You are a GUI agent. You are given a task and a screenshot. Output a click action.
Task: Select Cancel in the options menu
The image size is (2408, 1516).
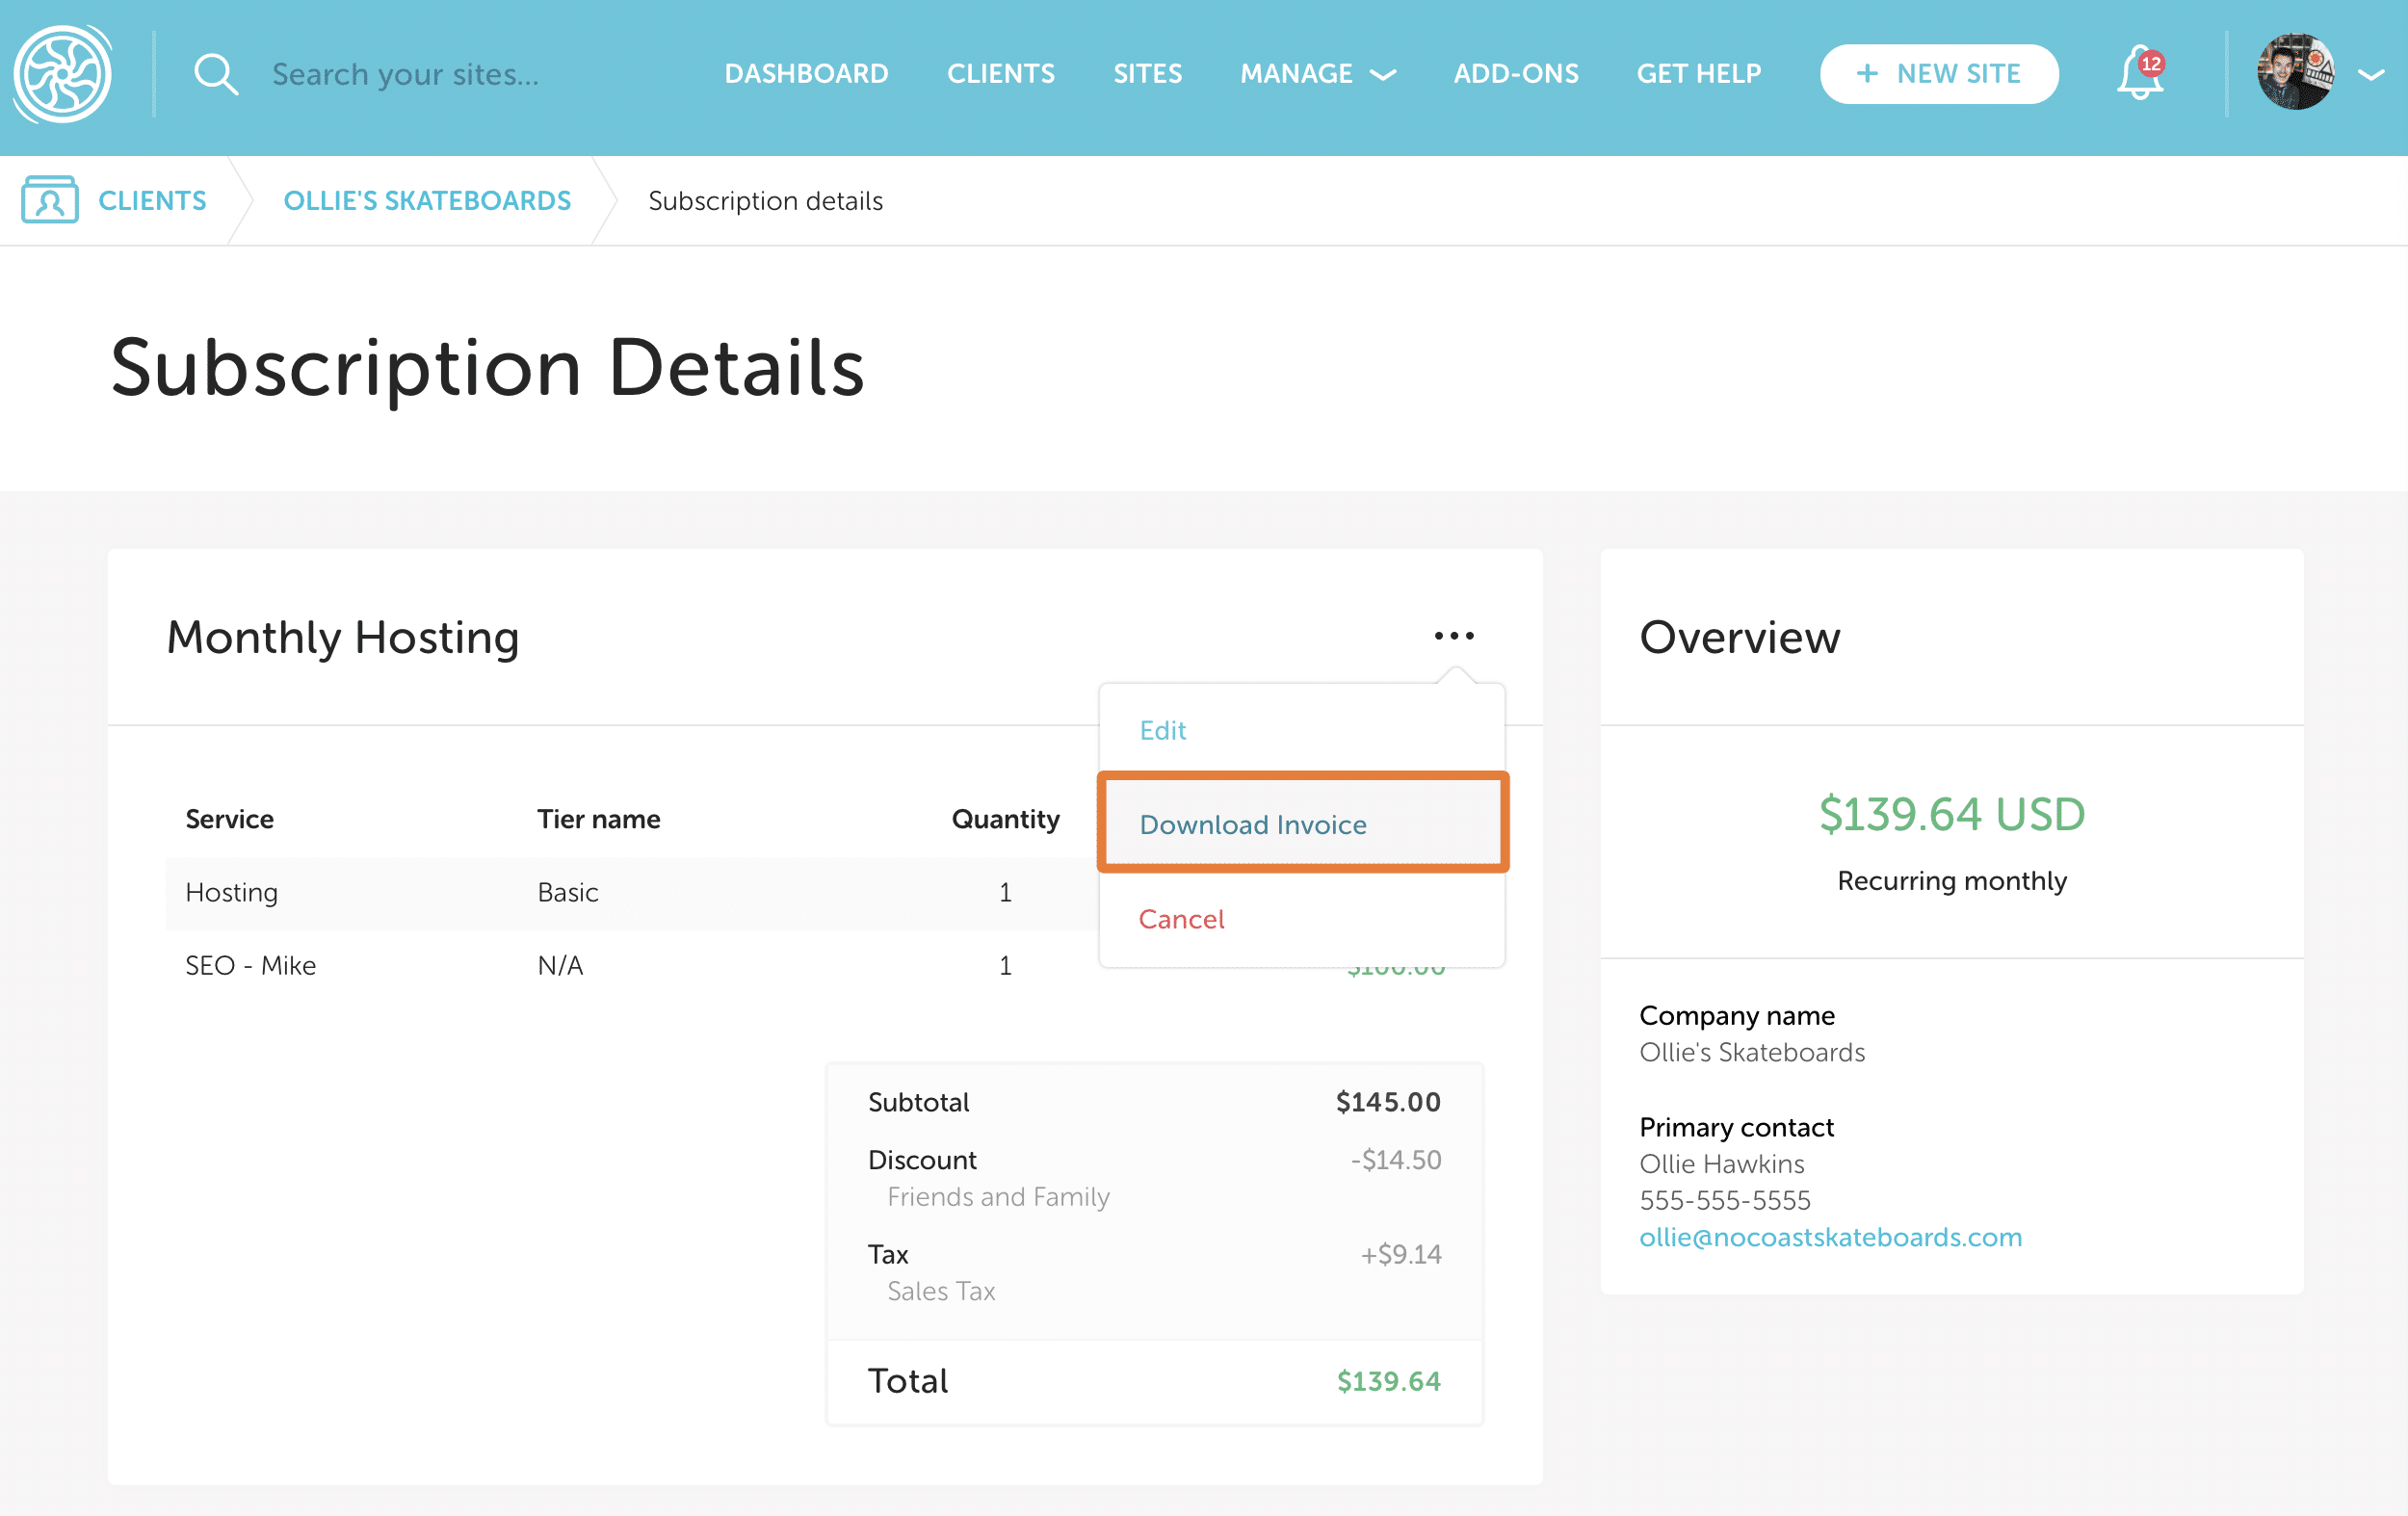[1181, 919]
